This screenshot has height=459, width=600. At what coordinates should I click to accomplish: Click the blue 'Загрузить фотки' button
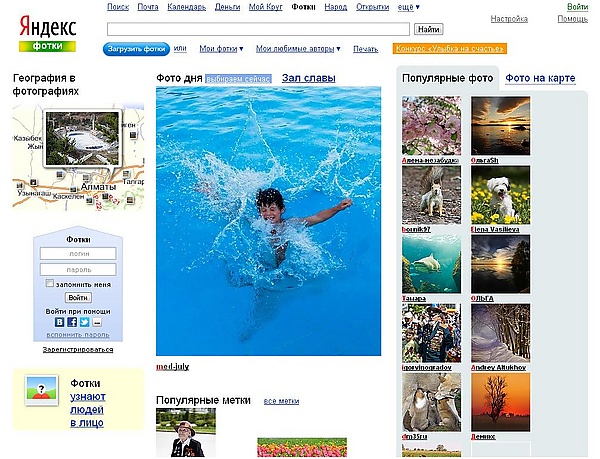pyautogui.click(x=136, y=49)
